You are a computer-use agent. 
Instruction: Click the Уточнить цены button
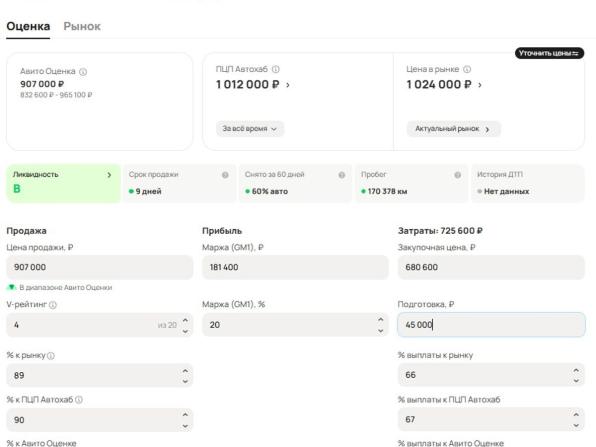pos(549,53)
